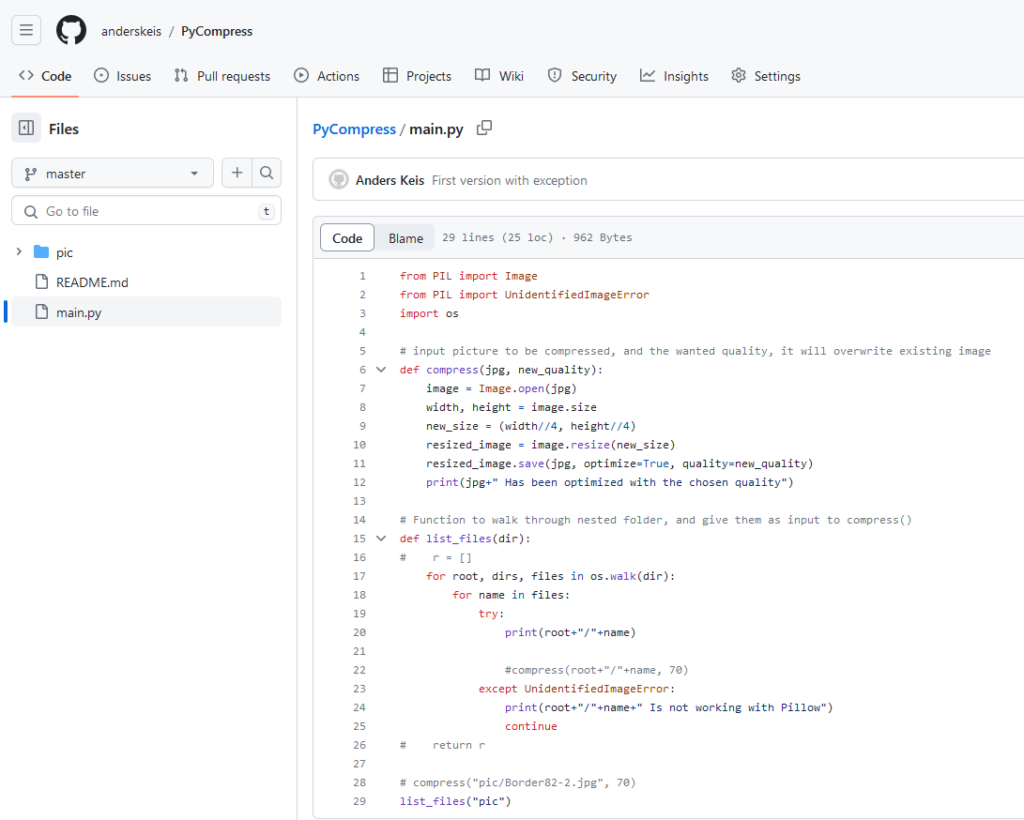Go to the Actions tab
The height and width of the screenshot is (820, 1024).
click(327, 76)
